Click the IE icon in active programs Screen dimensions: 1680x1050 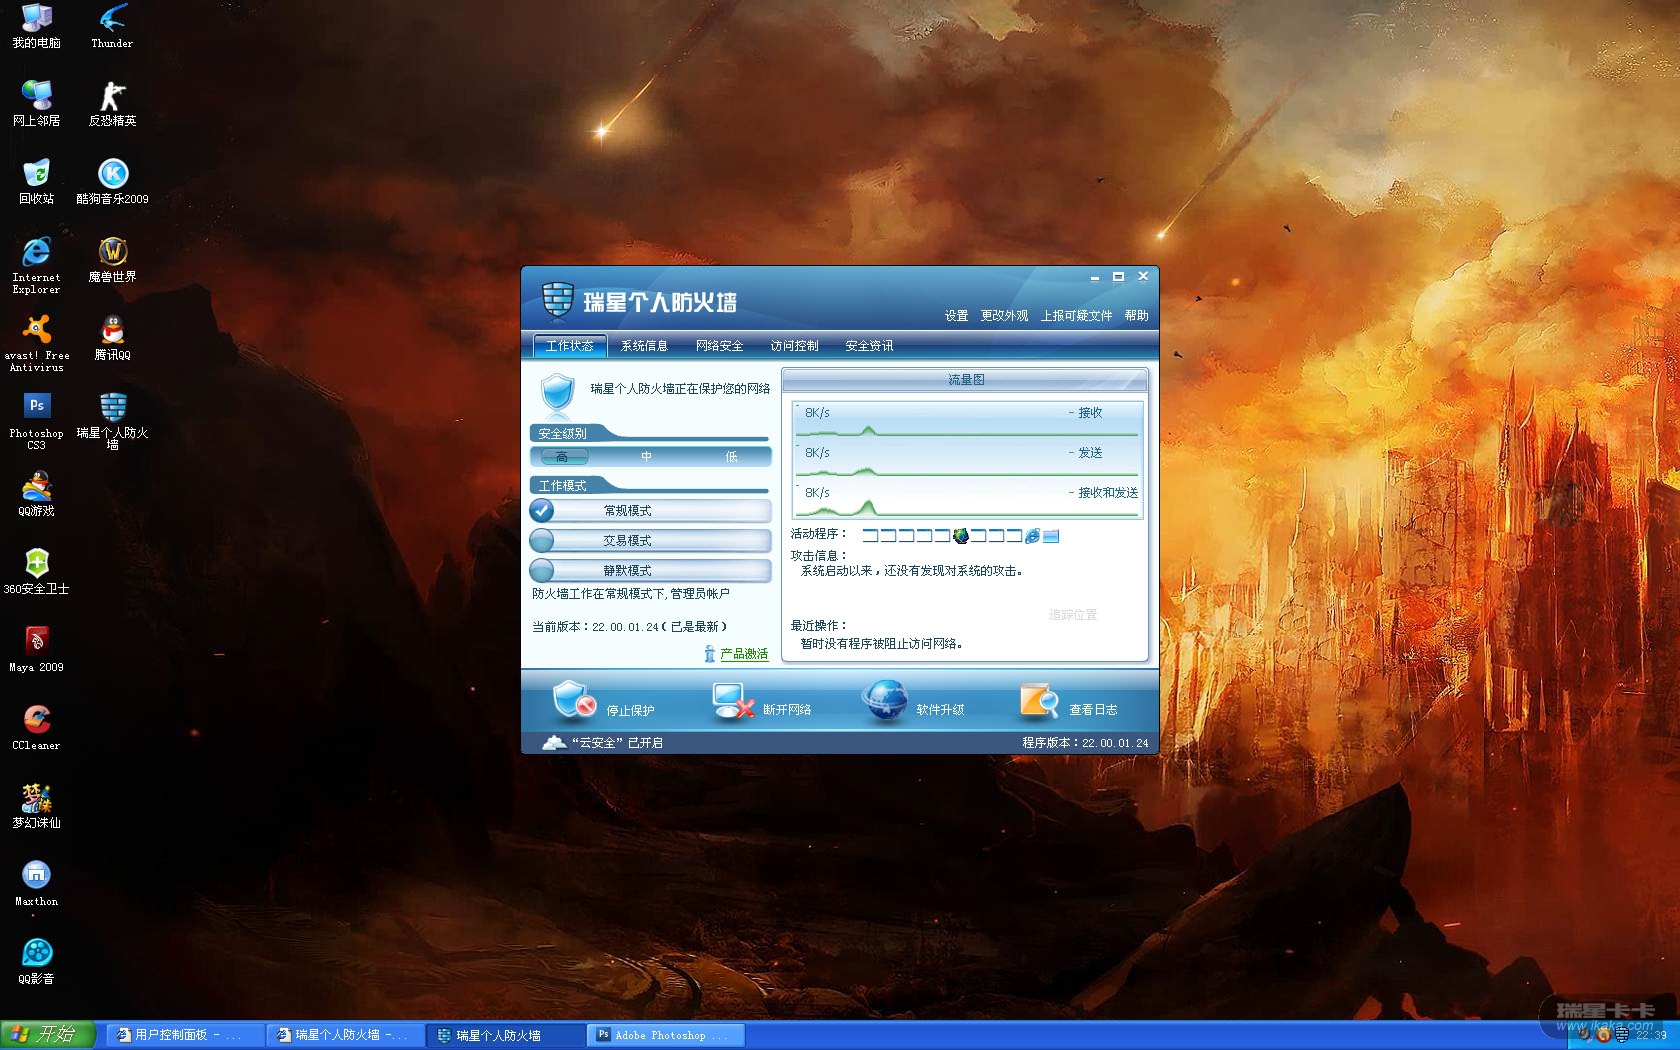1032,536
